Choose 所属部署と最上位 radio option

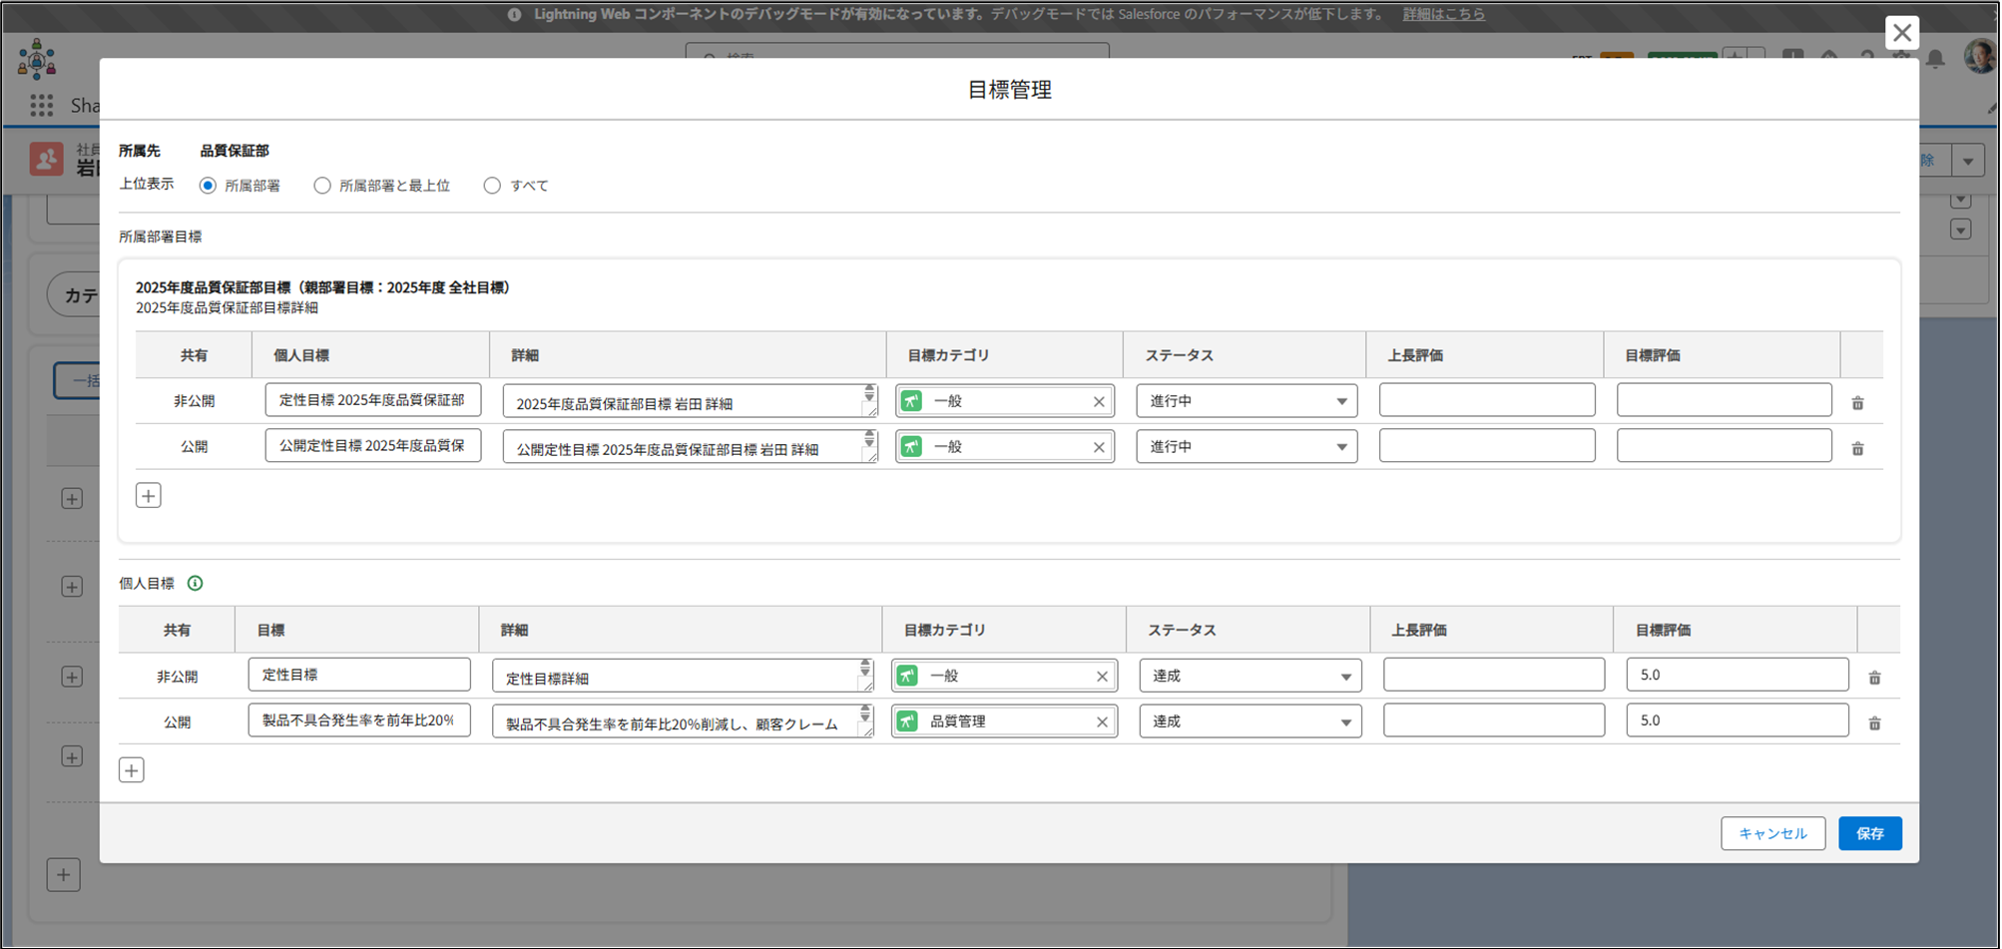tap(322, 186)
